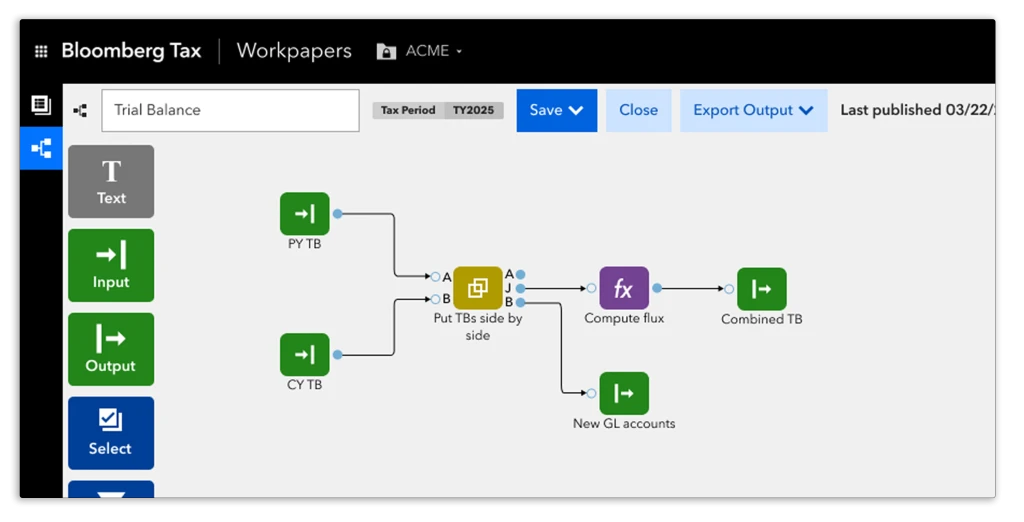Select the Combined TB output node
This screenshot has width=1024, height=522.
[762, 289]
